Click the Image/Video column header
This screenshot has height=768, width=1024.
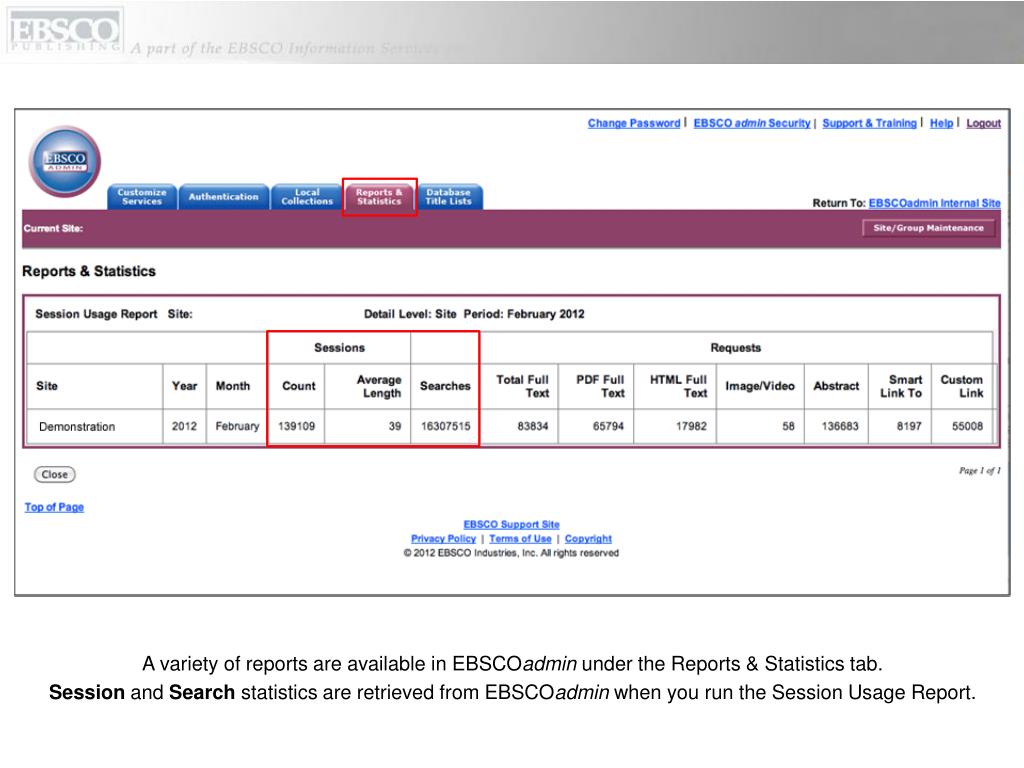760,386
